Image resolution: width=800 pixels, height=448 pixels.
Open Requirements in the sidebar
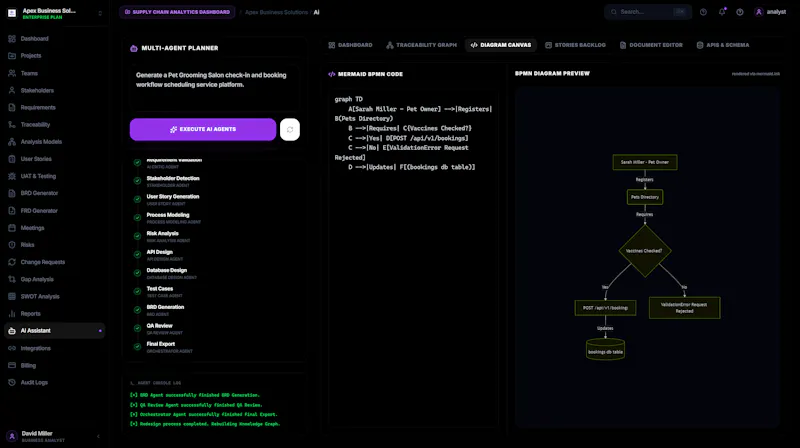(54, 108)
